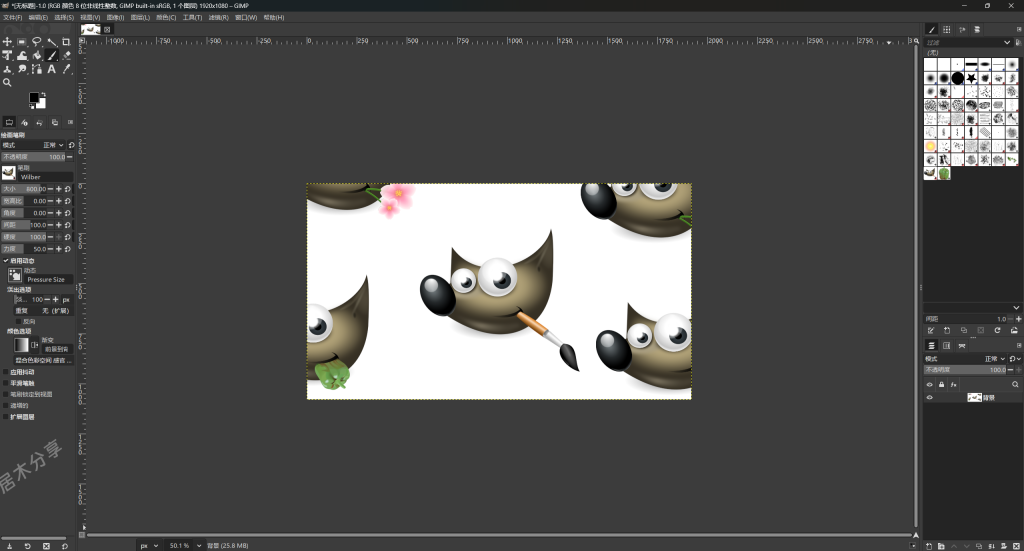
Task: Select the Move tool
Action: 7,42
